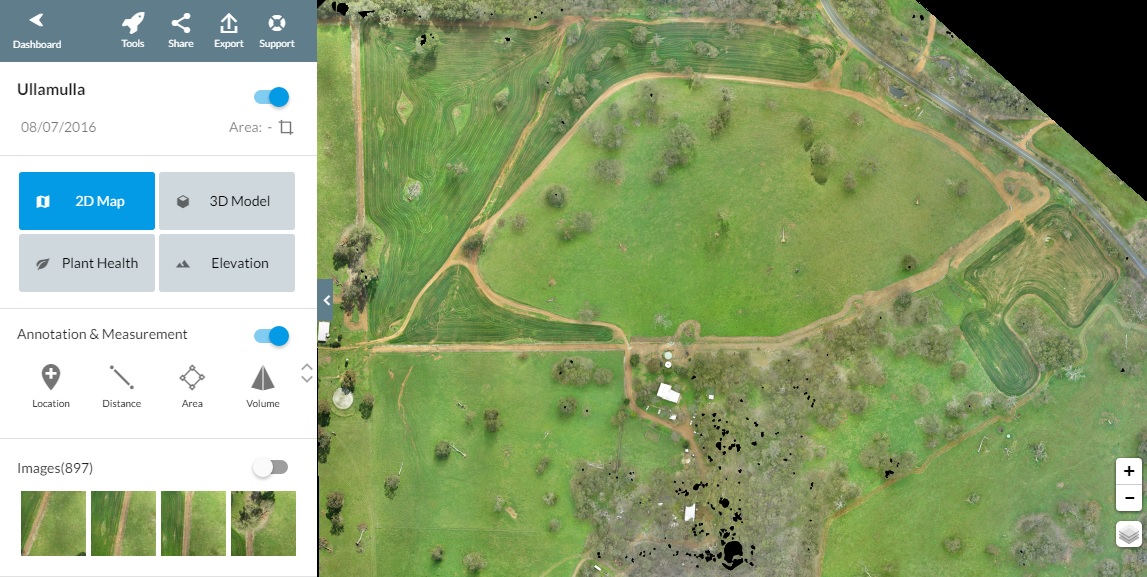Switch to the 3D Model view
This screenshot has height=577, width=1147.
click(227, 201)
